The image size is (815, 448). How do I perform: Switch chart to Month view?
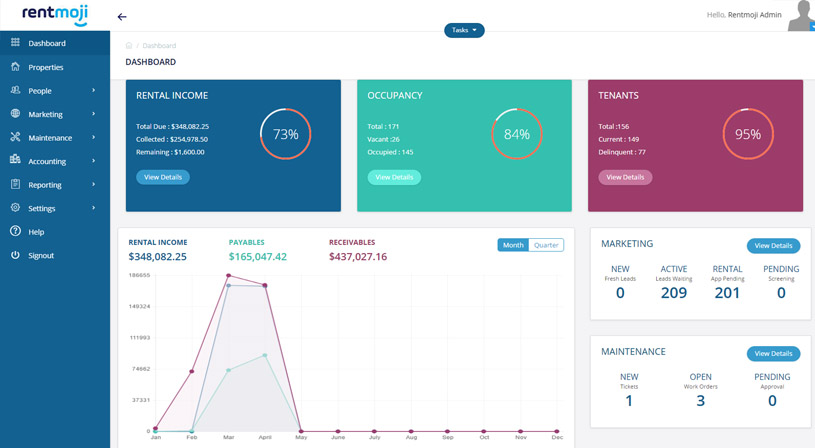(513, 245)
